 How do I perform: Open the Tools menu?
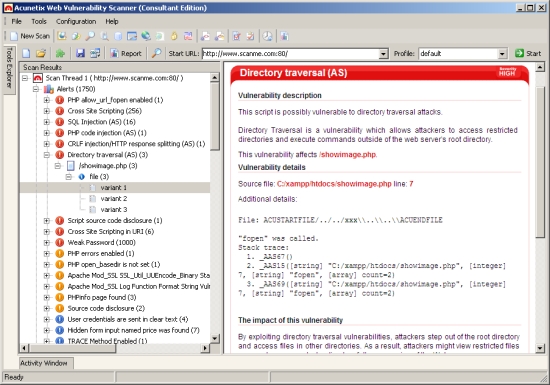click(39, 21)
